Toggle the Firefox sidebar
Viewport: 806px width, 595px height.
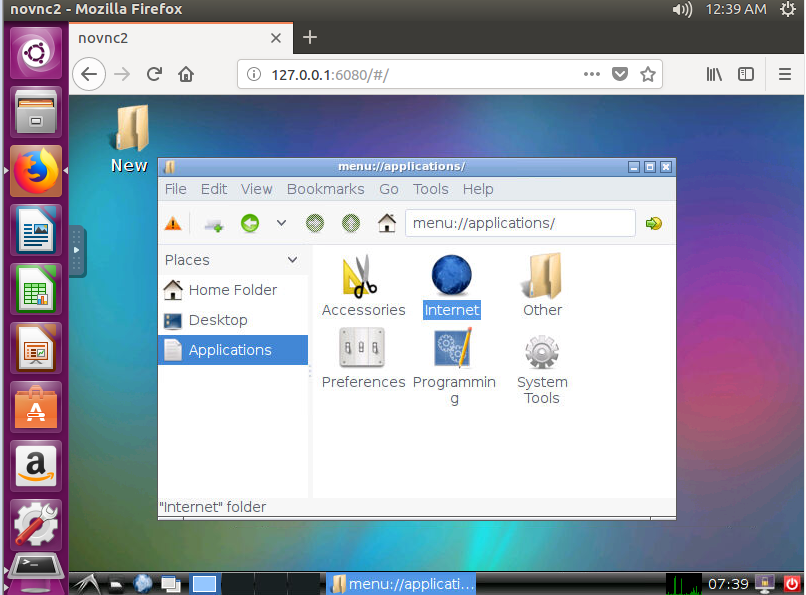pyautogui.click(x=746, y=75)
